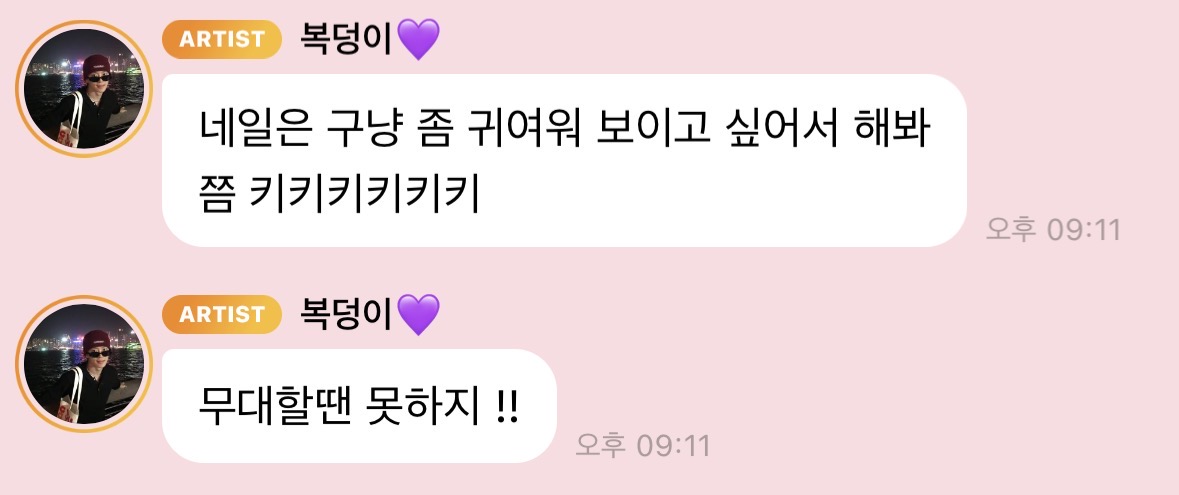The height and width of the screenshot is (495, 1179).
Task: Open the profile picture beside the first message
Action: [x=84, y=89]
